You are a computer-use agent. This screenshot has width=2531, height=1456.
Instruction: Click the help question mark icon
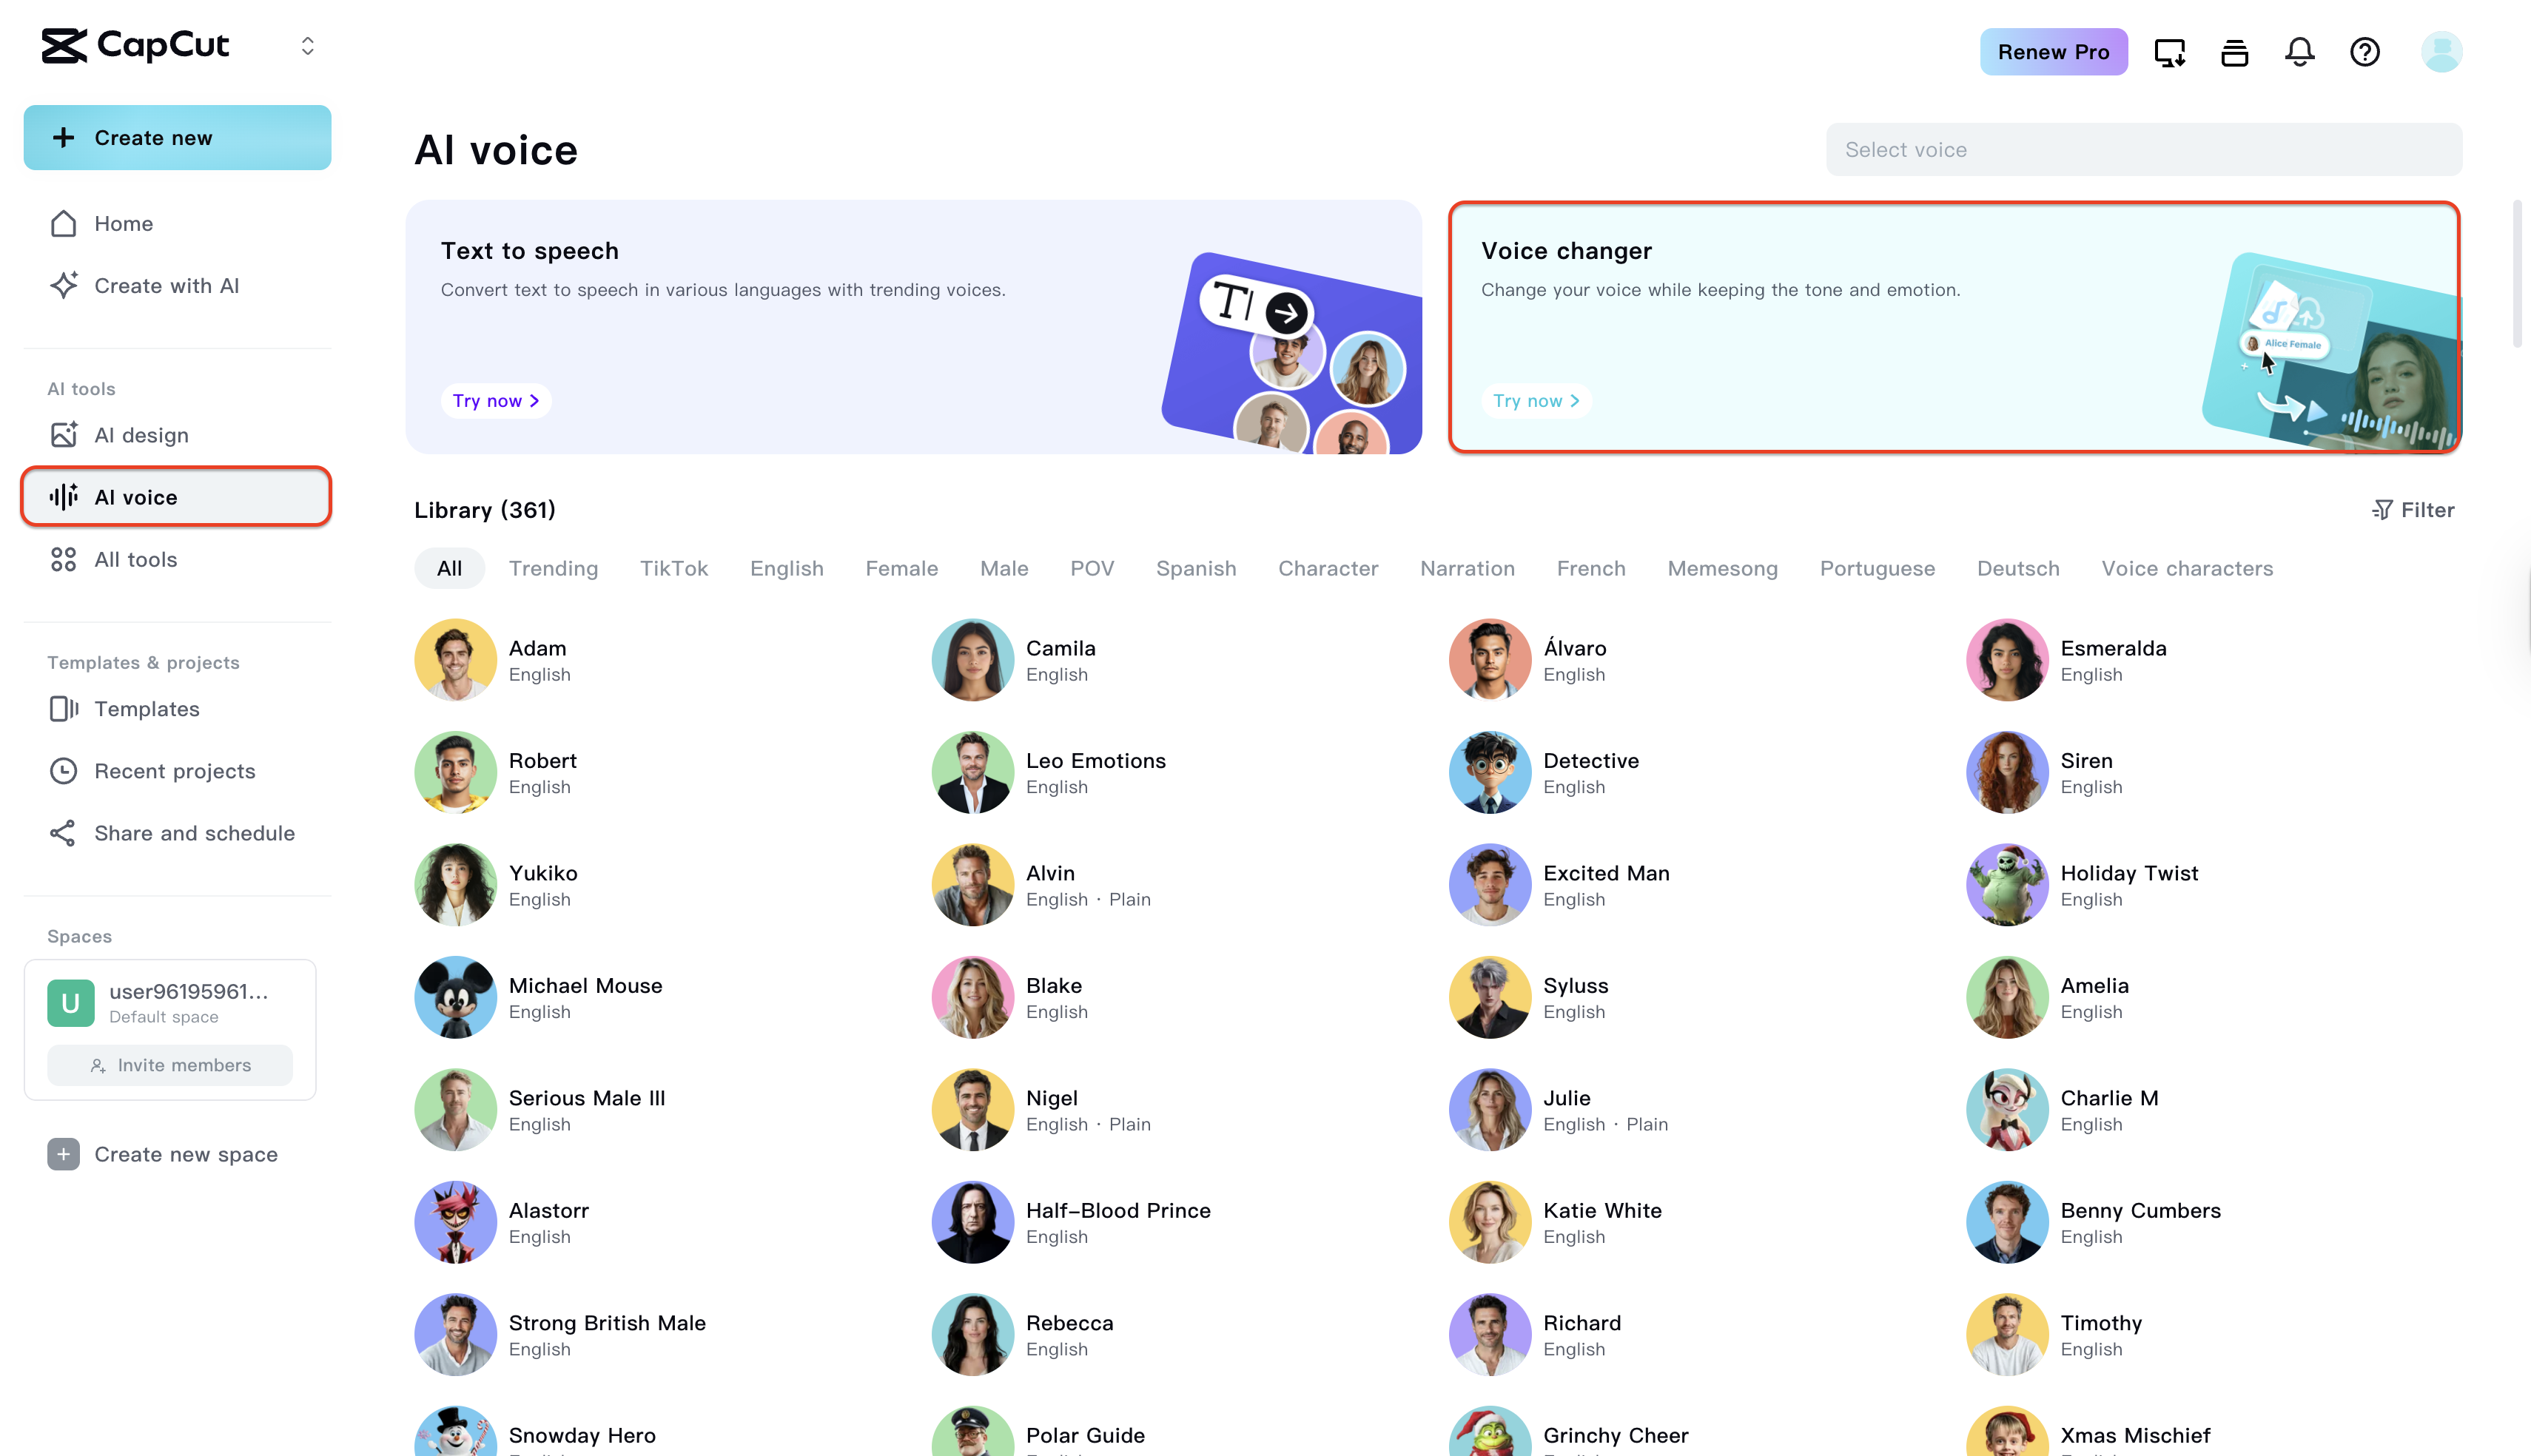(2364, 52)
